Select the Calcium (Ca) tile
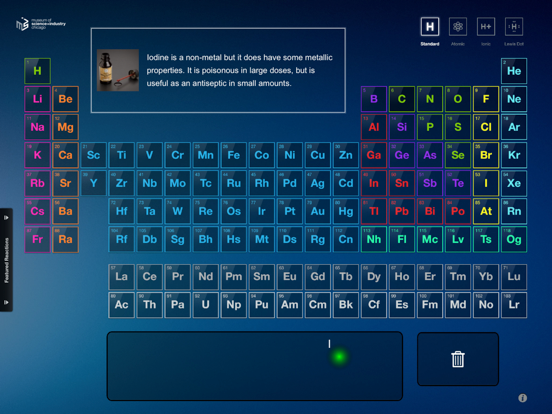This screenshot has height=414, width=552. click(x=65, y=155)
